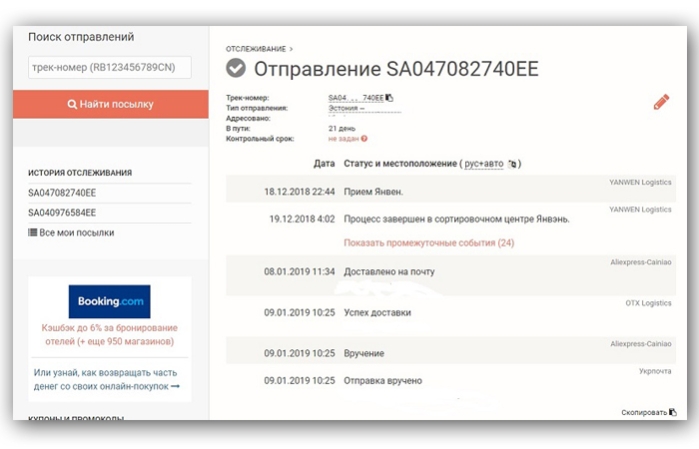
Task: Expand Показать промежуточные события (24)
Action: point(429,243)
